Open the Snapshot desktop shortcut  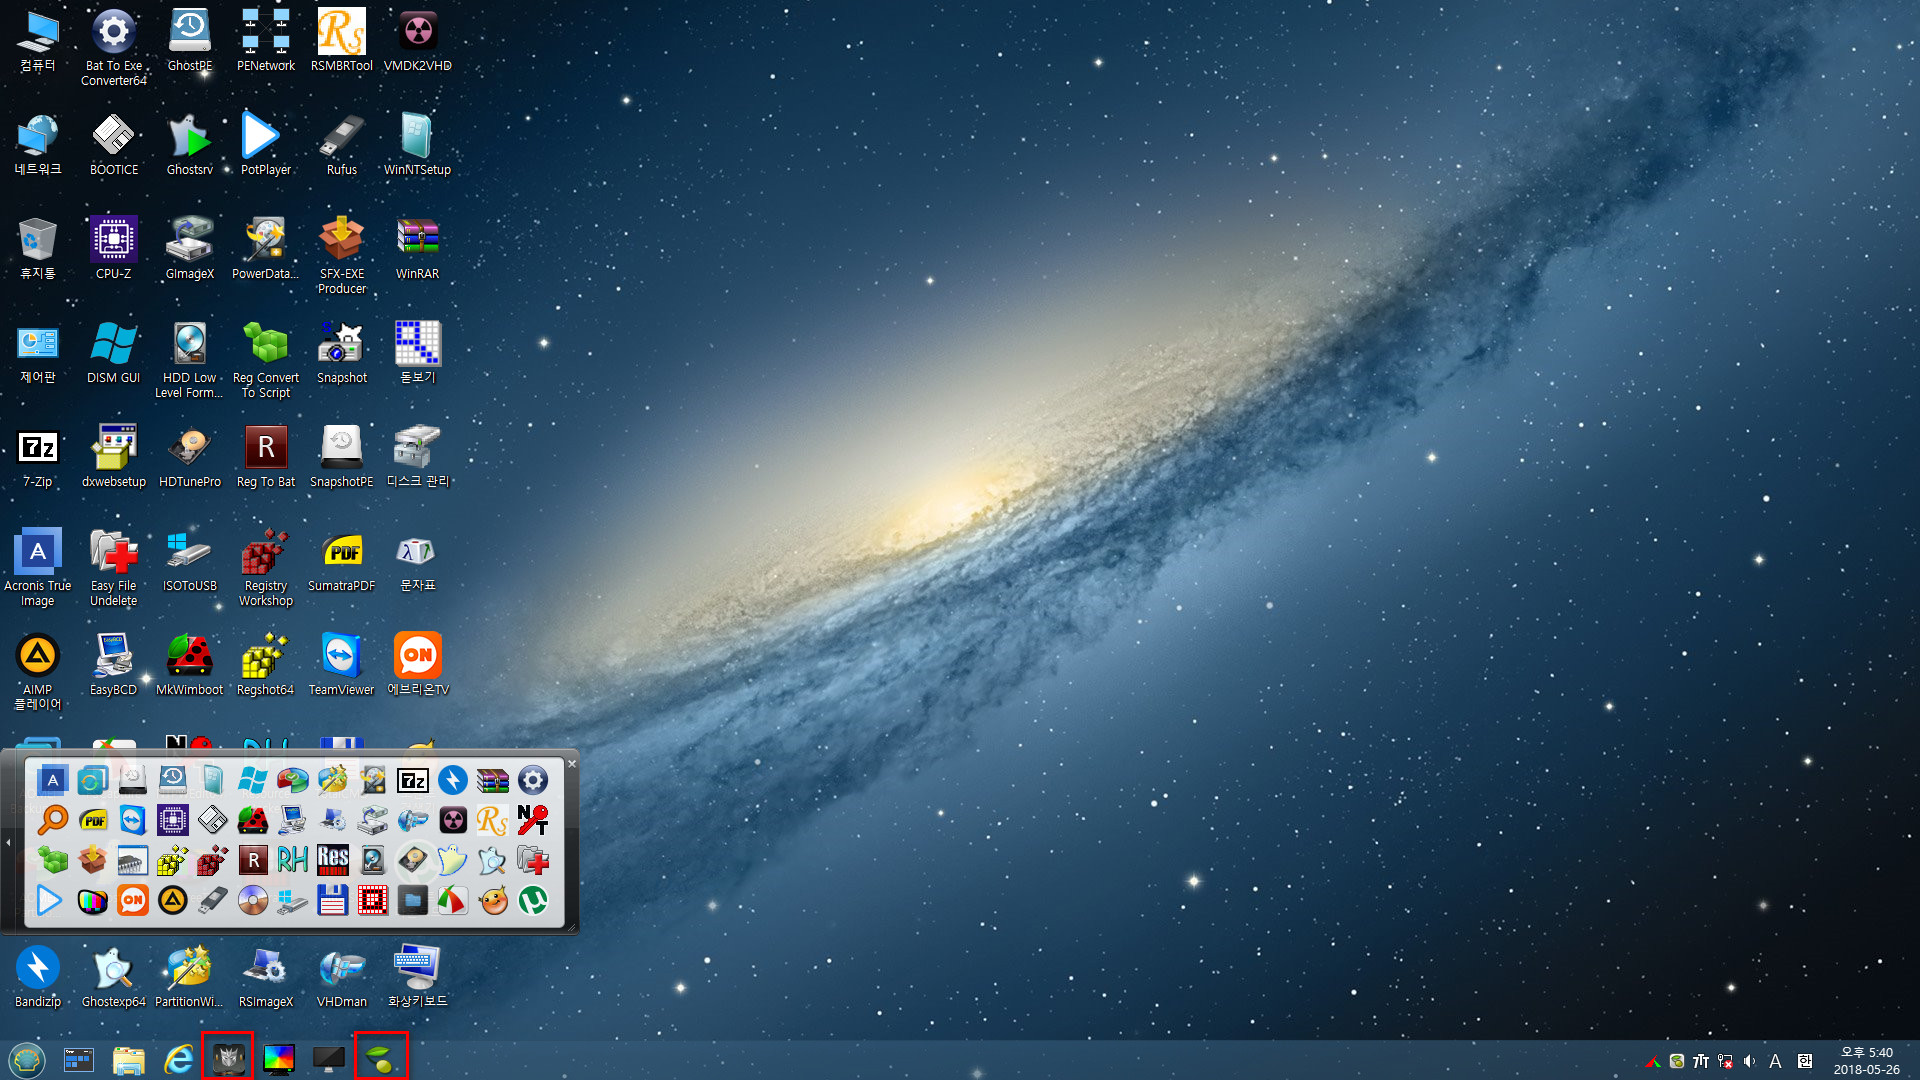click(x=342, y=352)
